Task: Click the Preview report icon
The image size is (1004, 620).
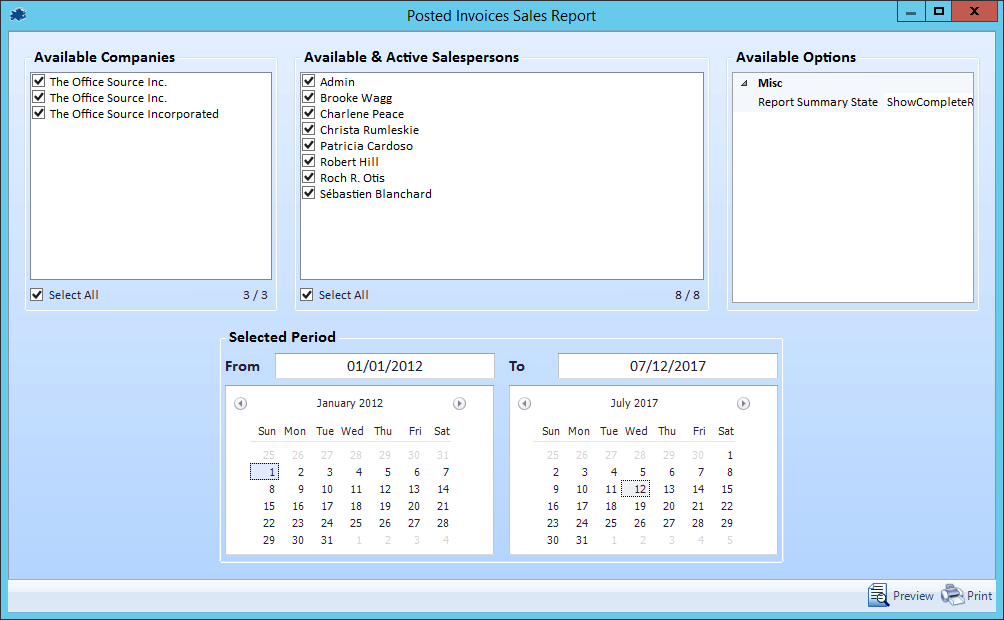Action: [x=878, y=595]
